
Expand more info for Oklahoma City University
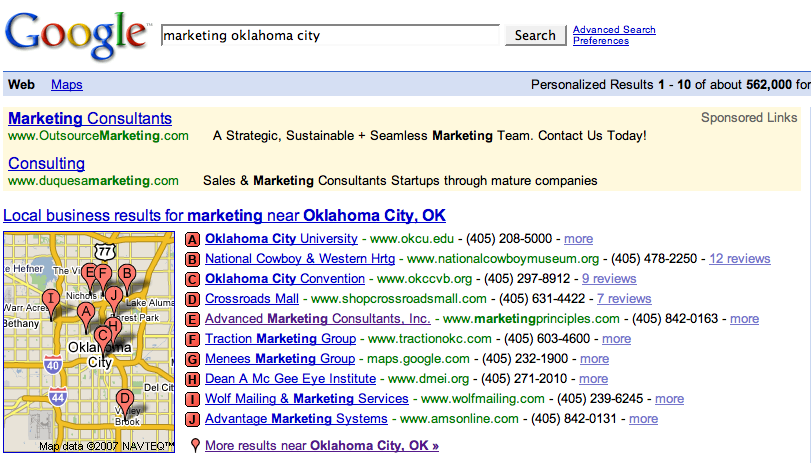(578, 239)
